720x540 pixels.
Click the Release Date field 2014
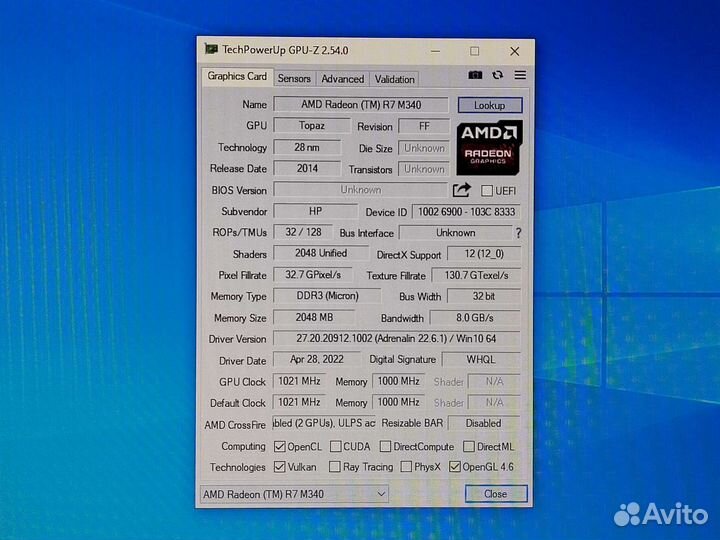(x=307, y=169)
